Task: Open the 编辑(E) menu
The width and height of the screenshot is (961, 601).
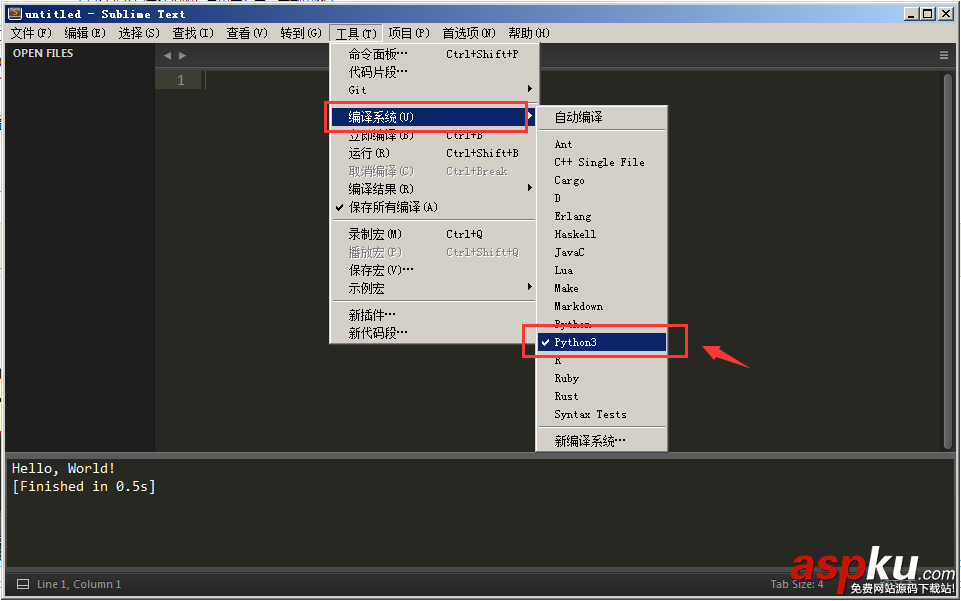Action: click(85, 33)
